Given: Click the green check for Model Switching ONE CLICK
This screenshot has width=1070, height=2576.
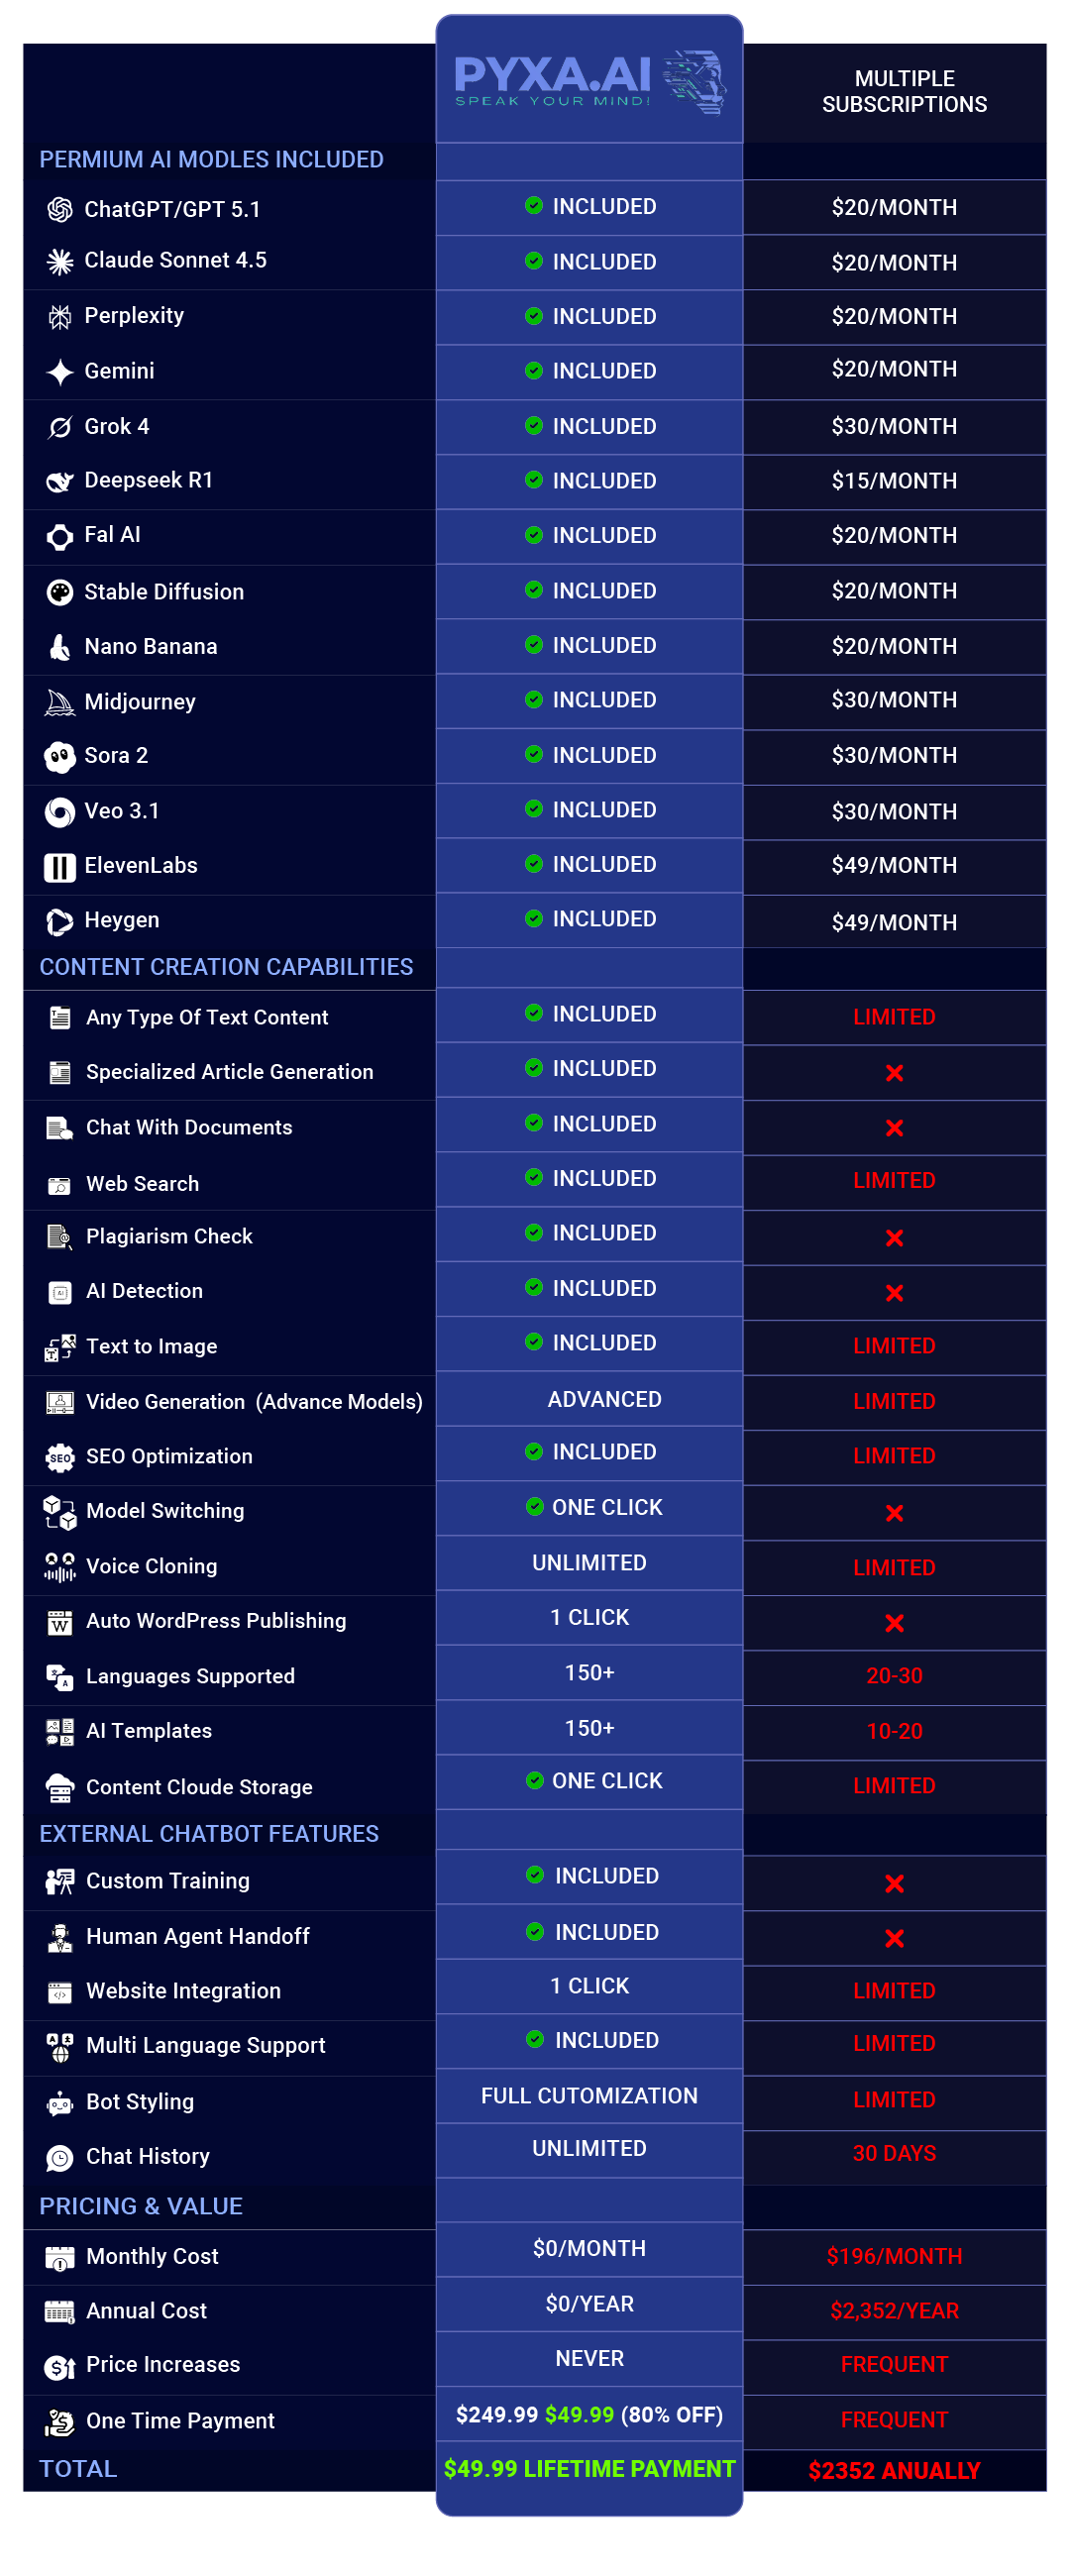Looking at the screenshot, I should [535, 1506].
